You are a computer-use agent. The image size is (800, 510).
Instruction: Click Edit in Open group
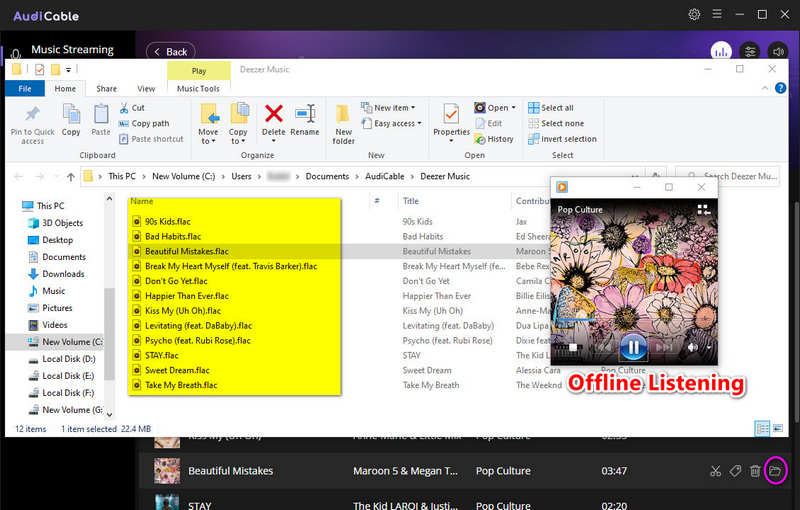(488, 123)
